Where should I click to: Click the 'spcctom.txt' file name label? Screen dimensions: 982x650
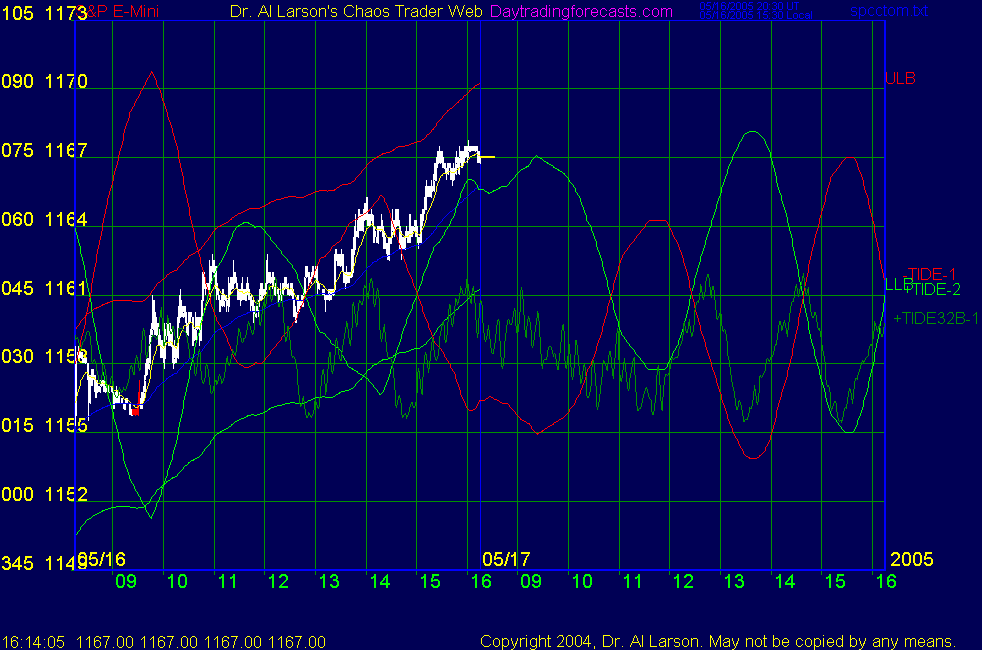point(889,11)
